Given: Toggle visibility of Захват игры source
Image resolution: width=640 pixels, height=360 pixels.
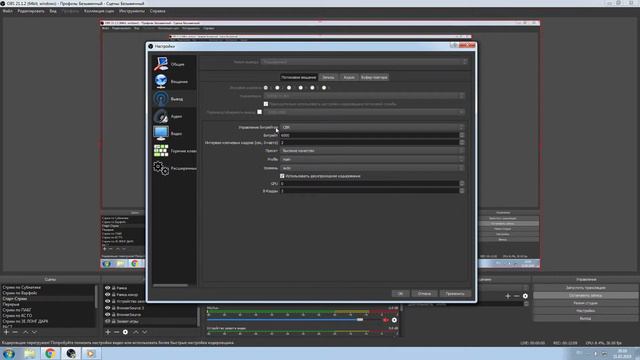Looking at the screenshot, I should pyautogui.click(x=108, y=321).
